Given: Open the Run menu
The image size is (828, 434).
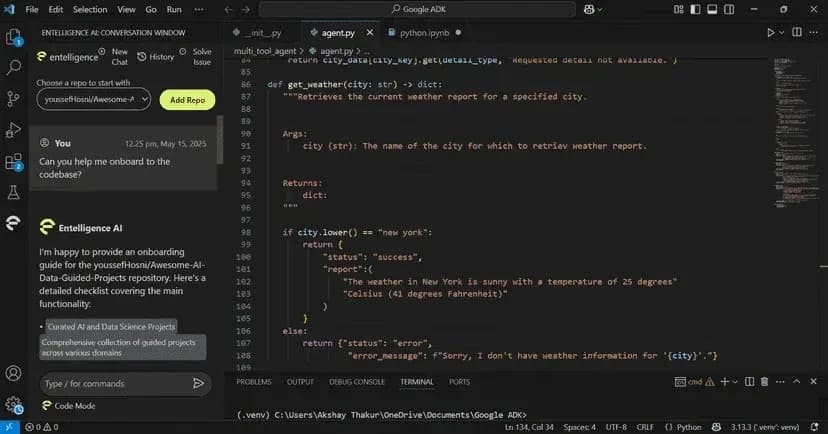Looking at the screenshot, I should tap(174, 10).
